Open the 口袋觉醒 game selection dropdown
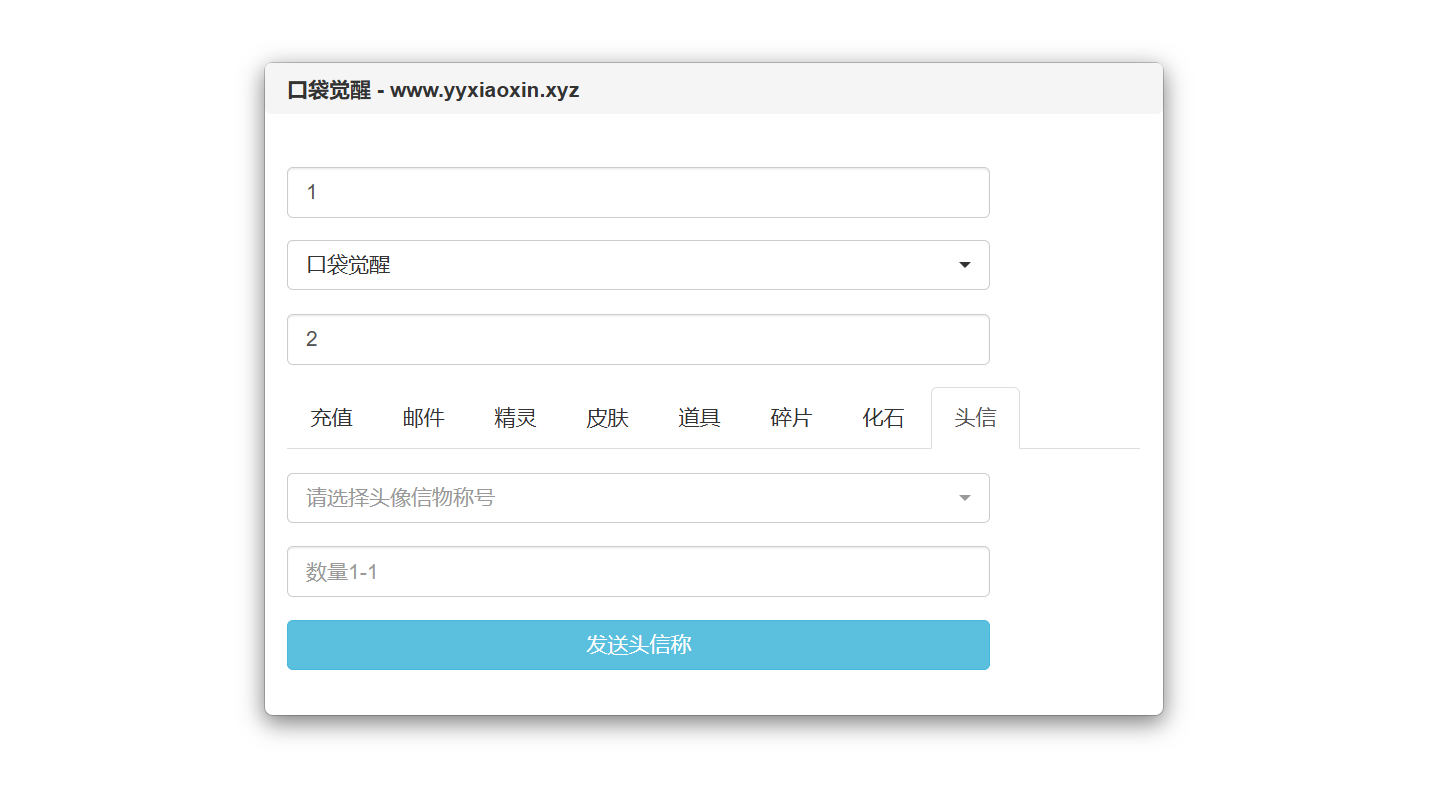The width and height of the screenshot is (1437, 807). coord(638,265)
